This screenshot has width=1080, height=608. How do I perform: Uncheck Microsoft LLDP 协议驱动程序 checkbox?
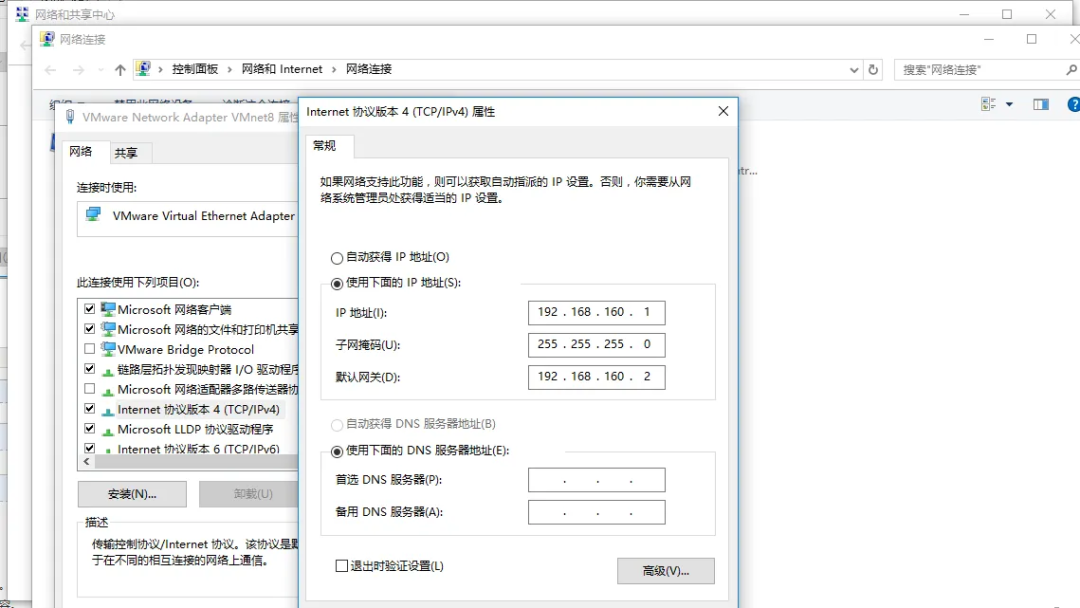90,428
